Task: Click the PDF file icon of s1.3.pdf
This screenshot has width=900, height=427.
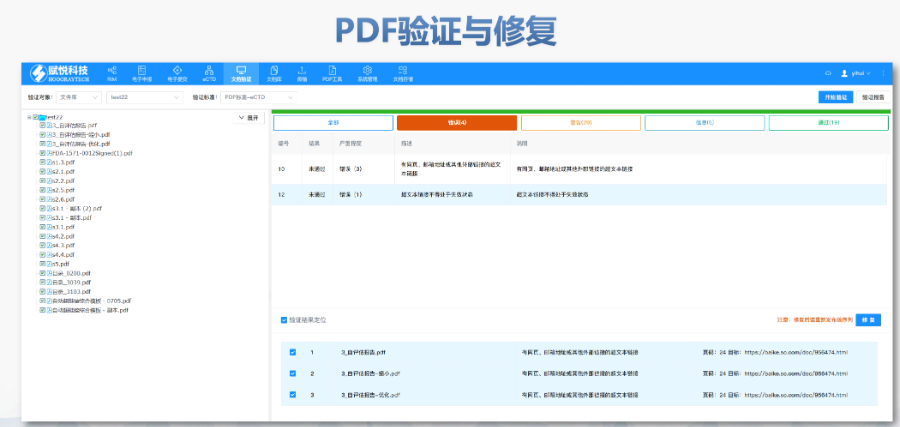Action: (49, 162)
